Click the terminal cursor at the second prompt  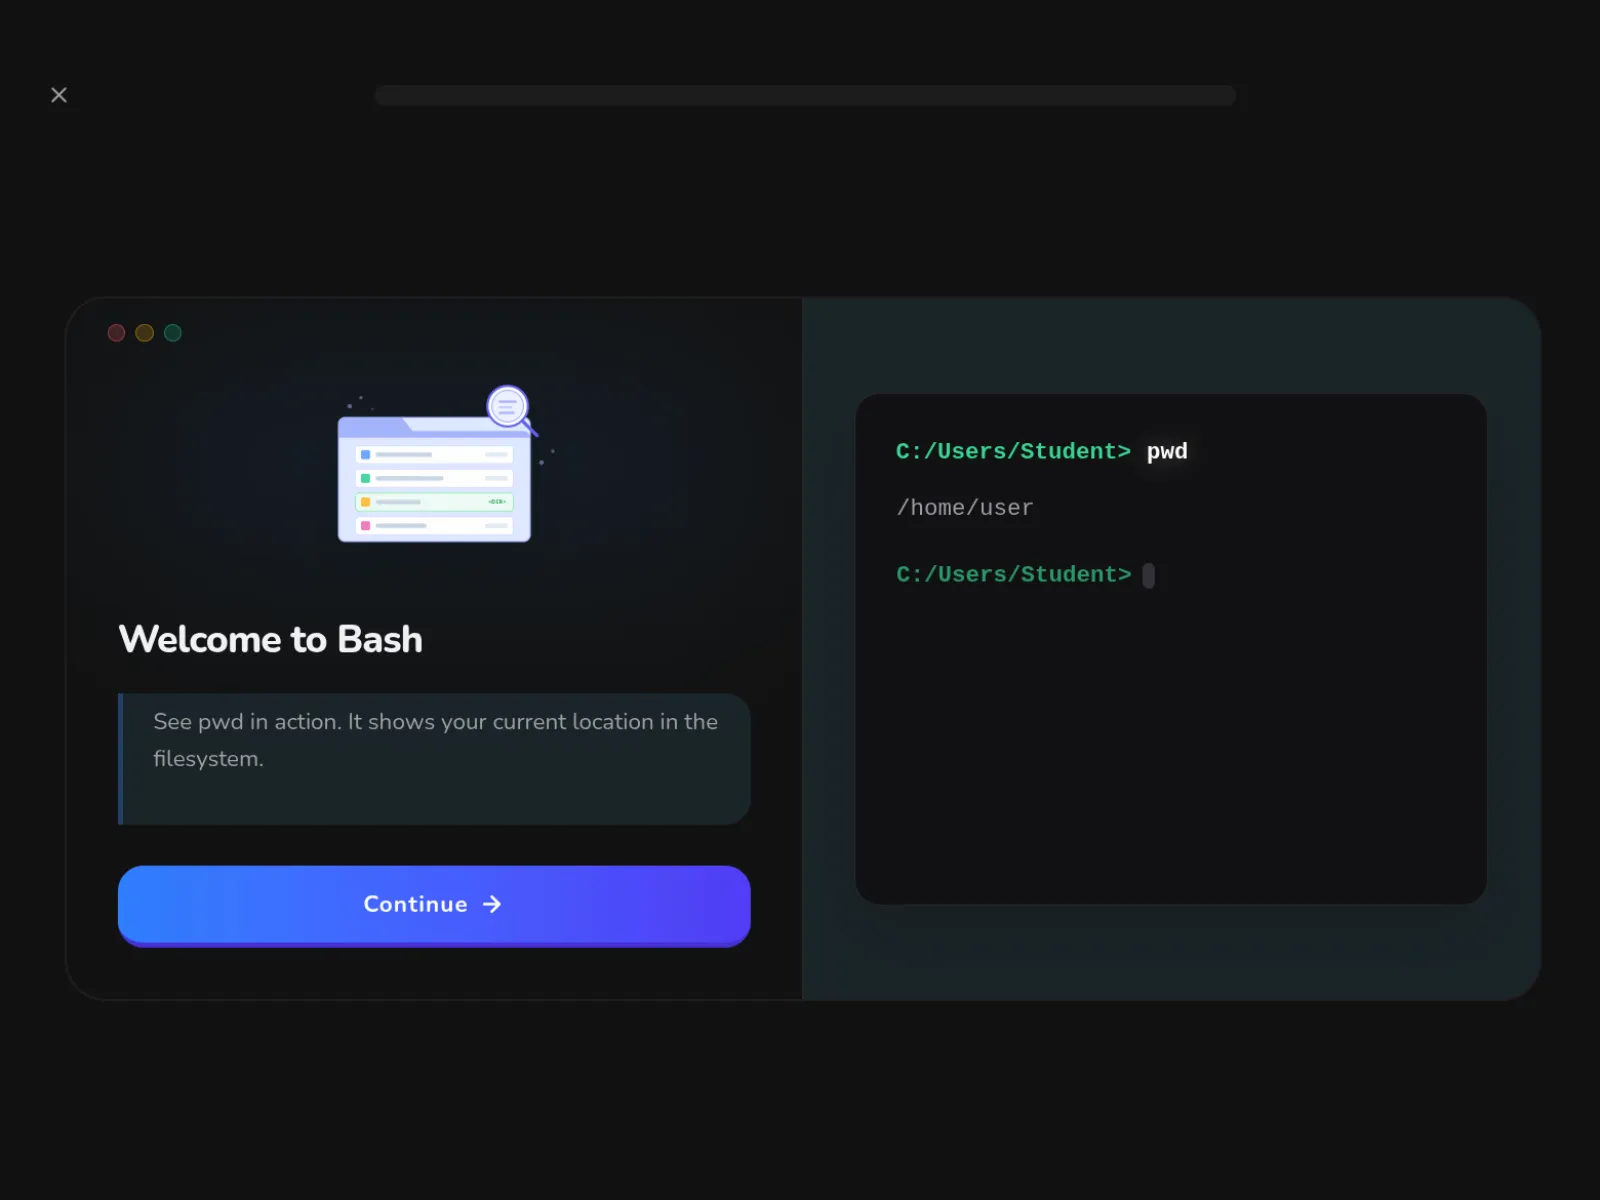click(1149, 575)
